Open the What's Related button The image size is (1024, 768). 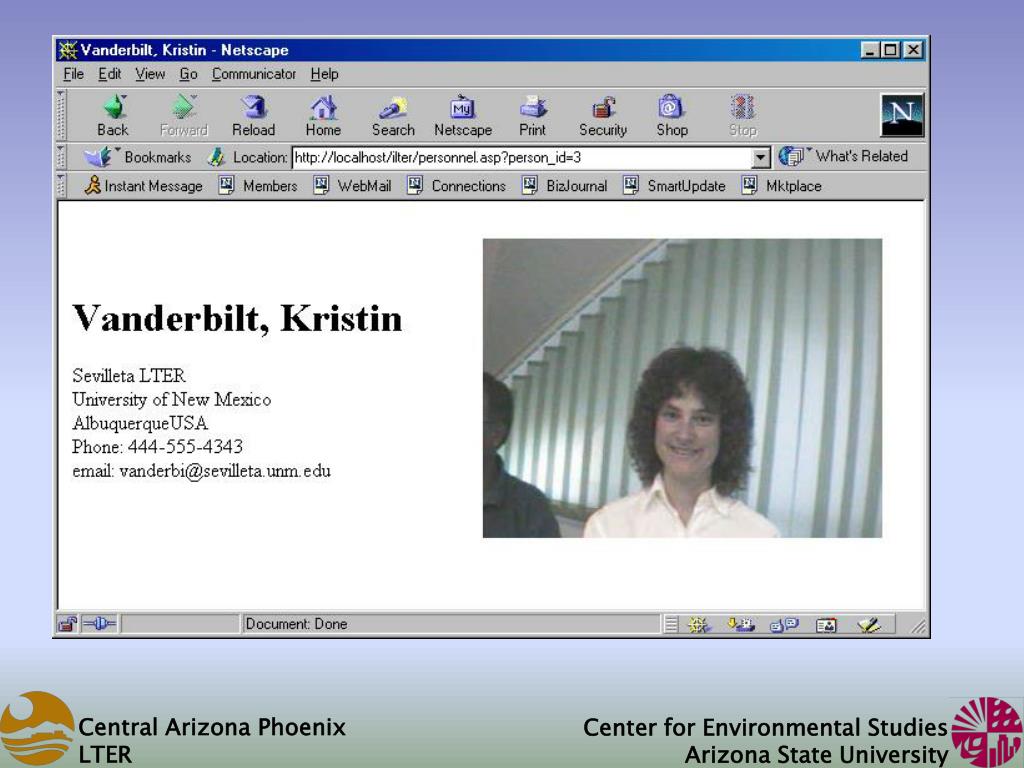843,157
